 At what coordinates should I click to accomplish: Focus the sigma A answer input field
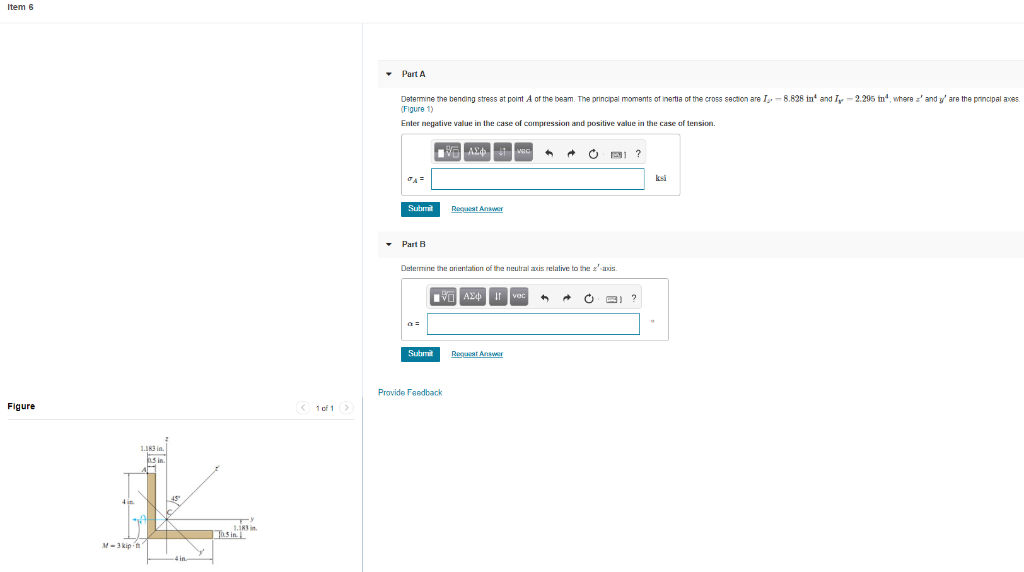click(x=537, y=178)
